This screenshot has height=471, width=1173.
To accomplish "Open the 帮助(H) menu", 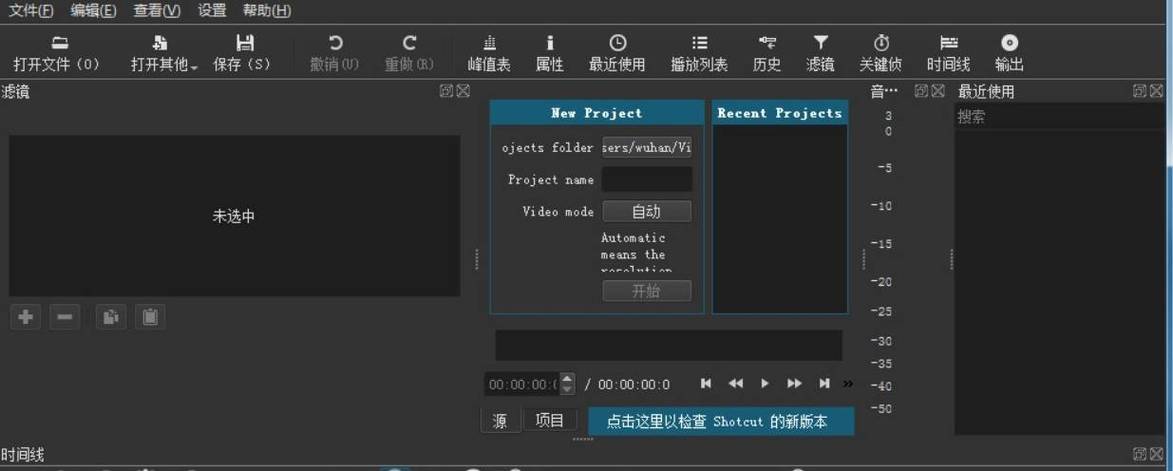I will (x=267, y=10).
